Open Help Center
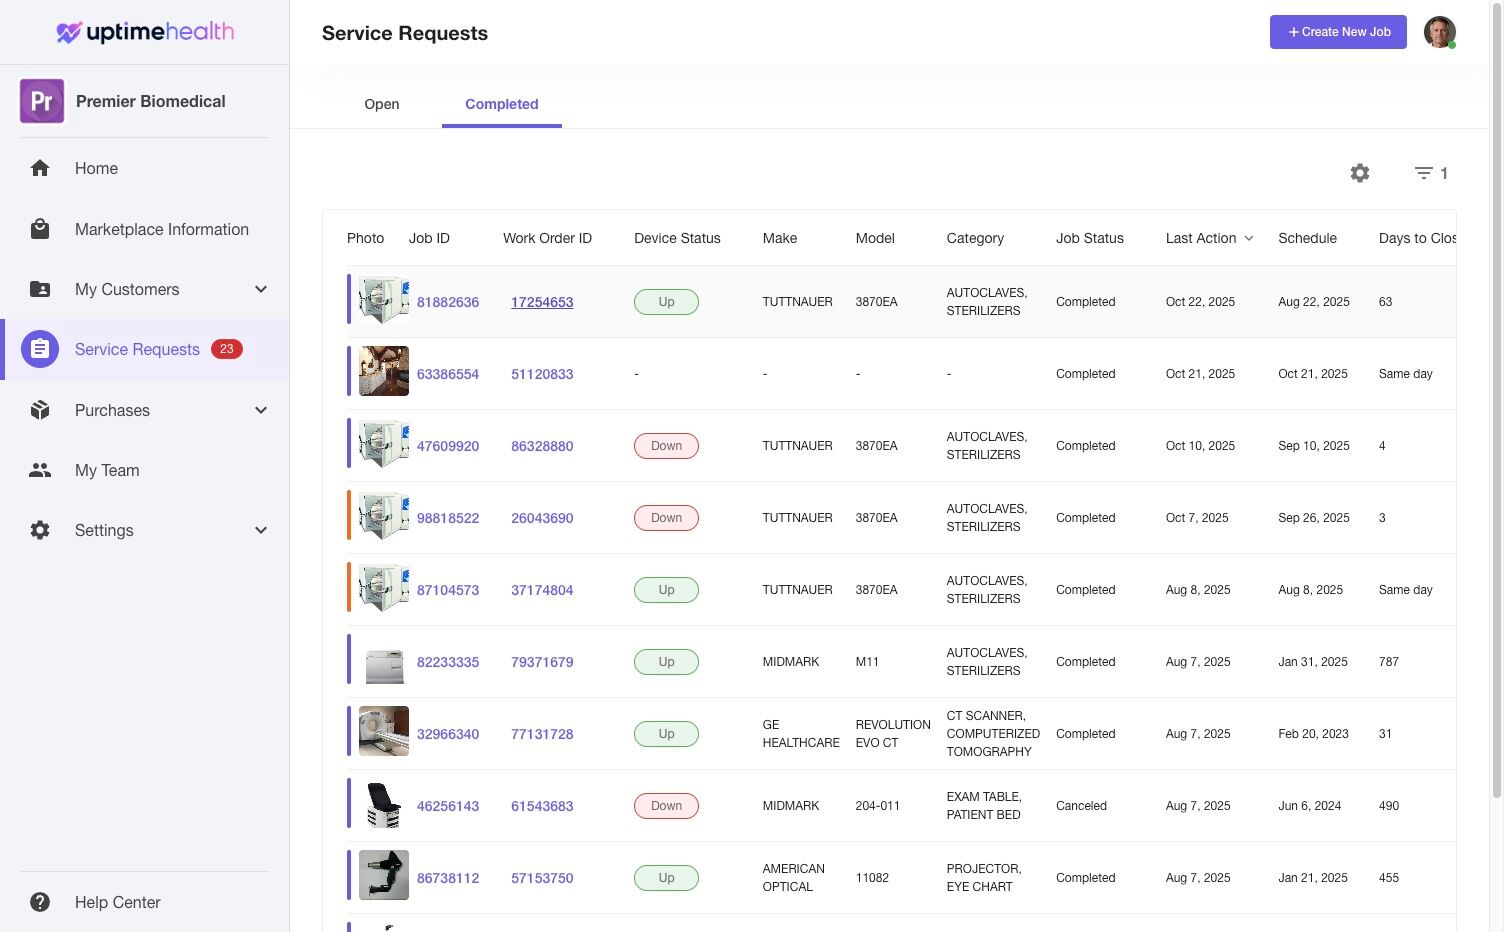 coord(118,902)
